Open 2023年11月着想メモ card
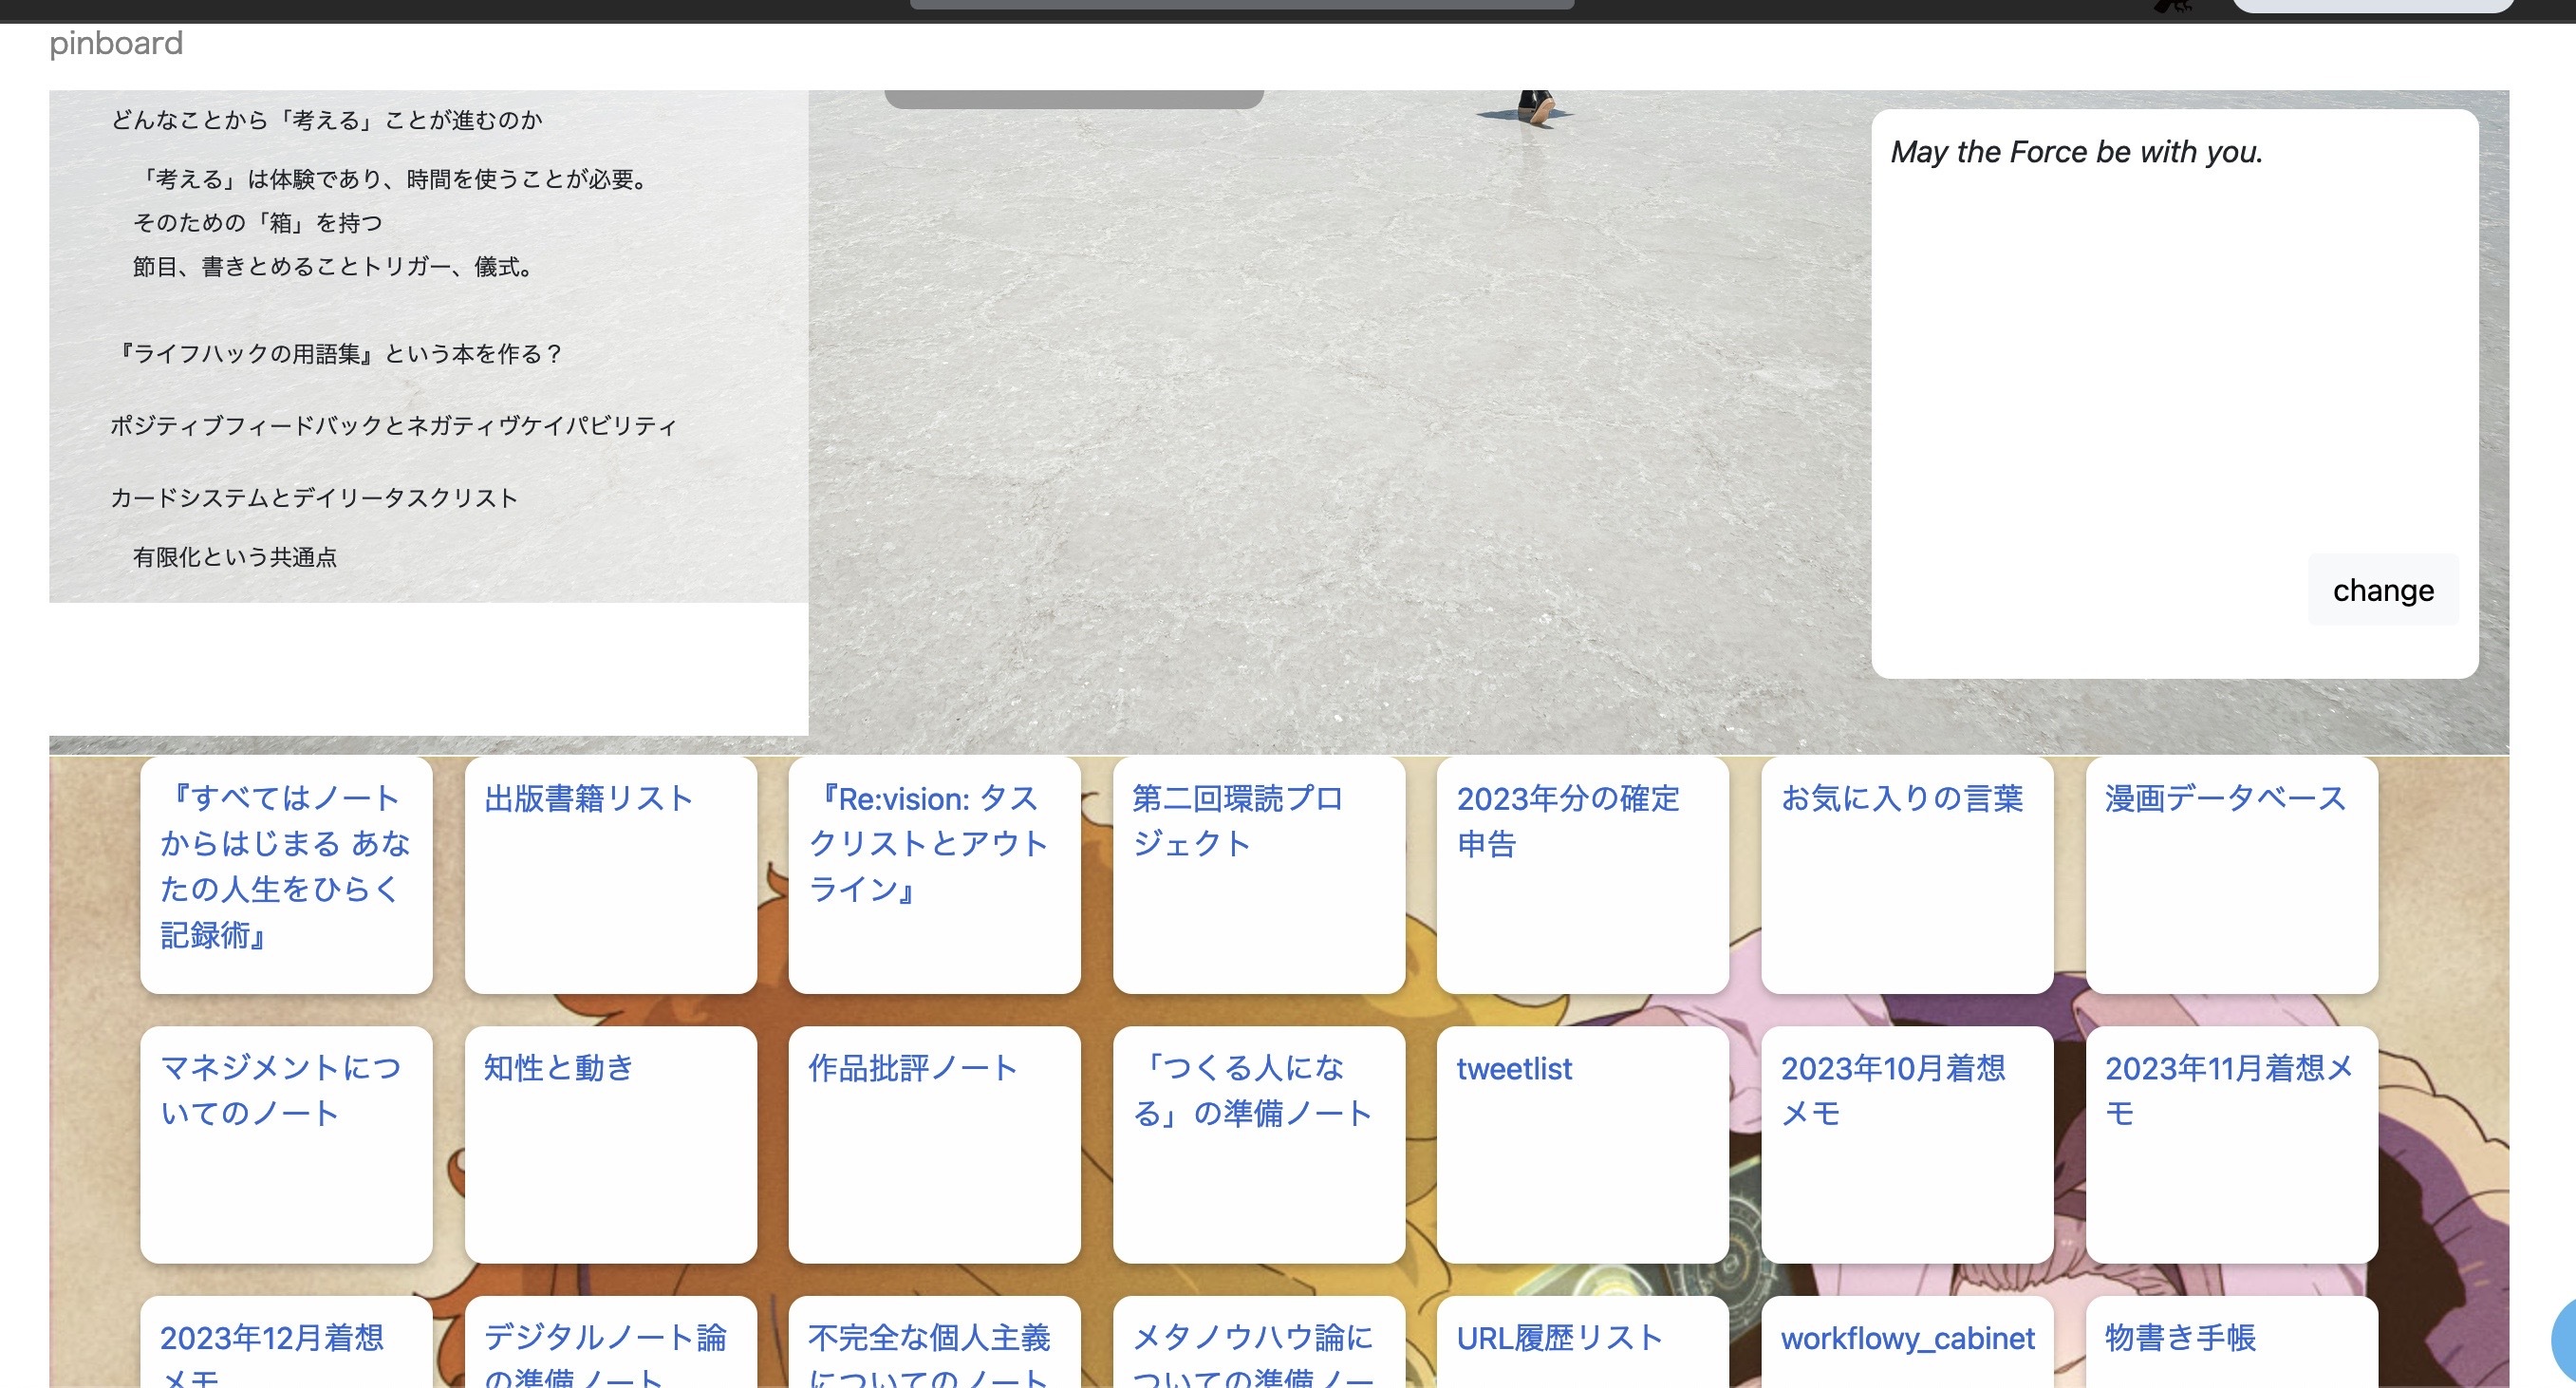This screenshot has height=1388, width=2576. pos(2228,1090)
